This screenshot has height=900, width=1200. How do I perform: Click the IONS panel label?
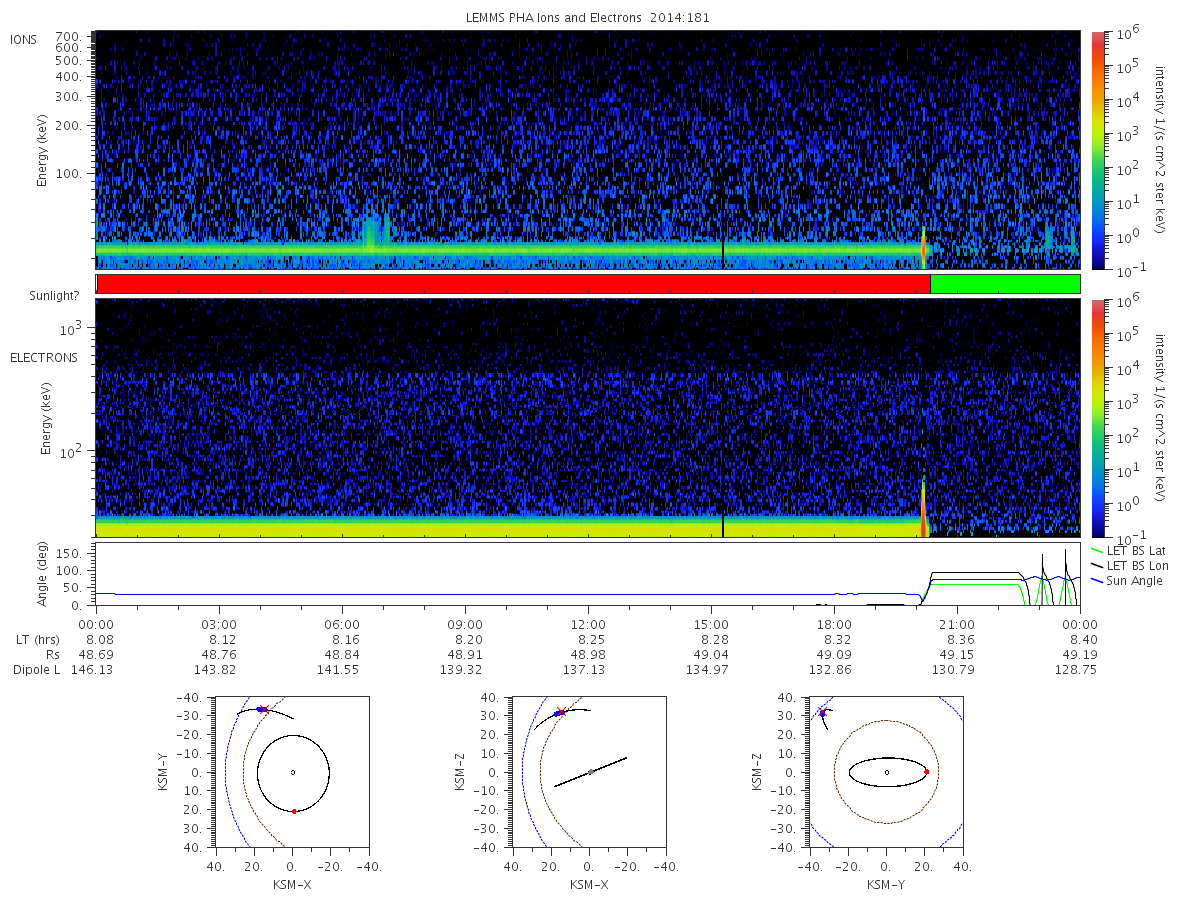coord(24,39)
